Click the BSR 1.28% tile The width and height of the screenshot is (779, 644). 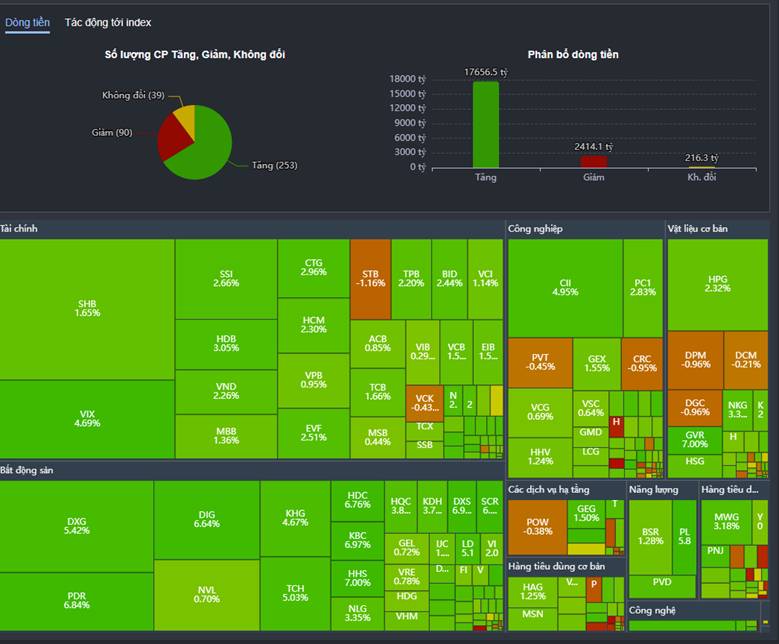(x=650, y=537)
